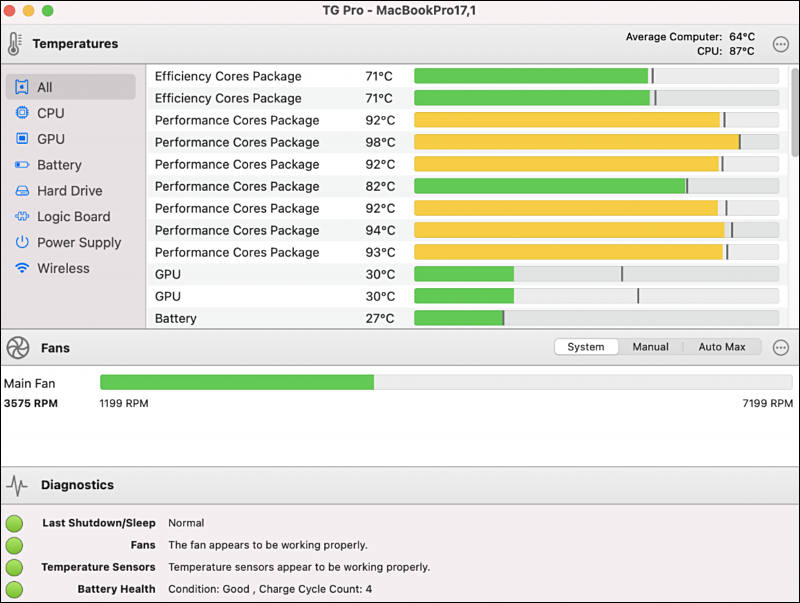Click the Hard Drive icon in sidebar
The width and height of the screenshot is (800, 603).
pyautogui.click(x=22, y=191)
